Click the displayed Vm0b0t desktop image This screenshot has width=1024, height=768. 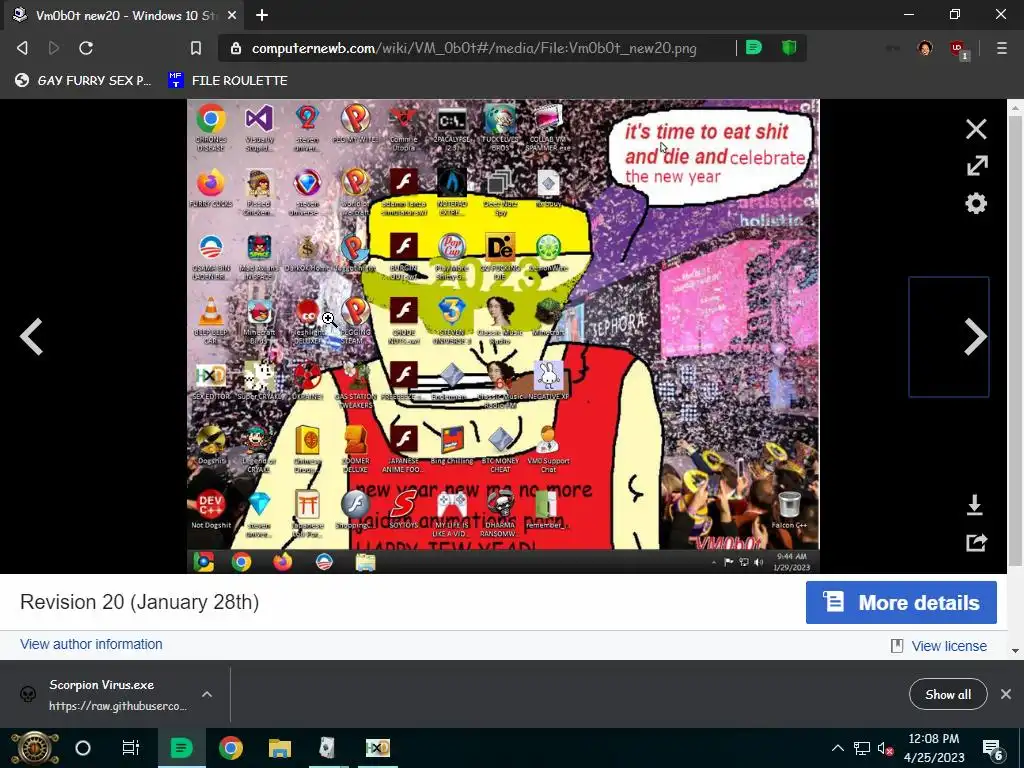pos(503,336)
